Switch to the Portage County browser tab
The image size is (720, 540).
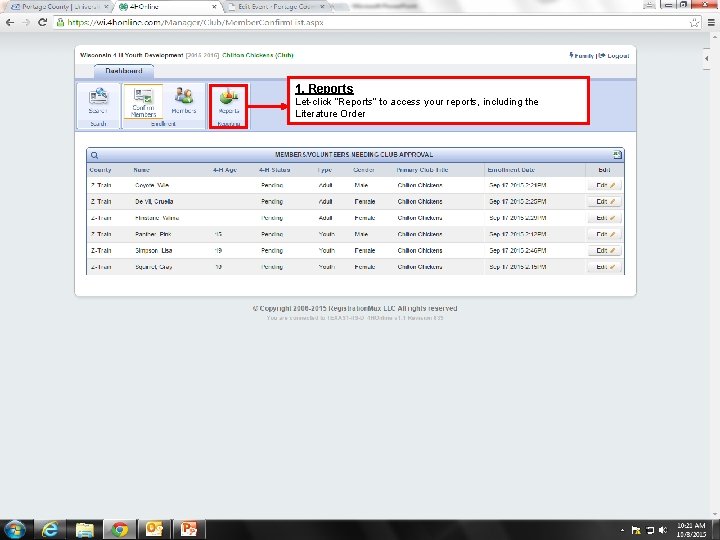(x=59, y=6)
